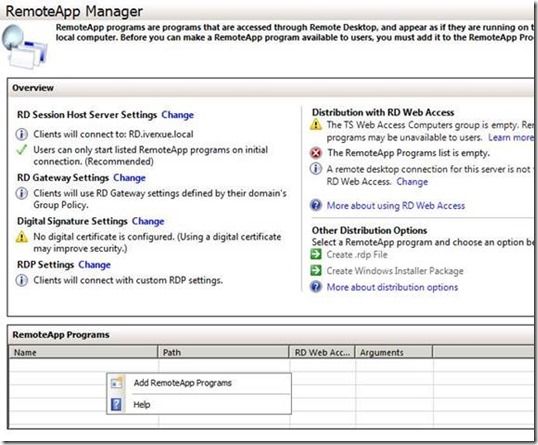Follow the Learn more link
This screenshot has width=538, height=445.
pyautogui.click(x=511, y=138)
